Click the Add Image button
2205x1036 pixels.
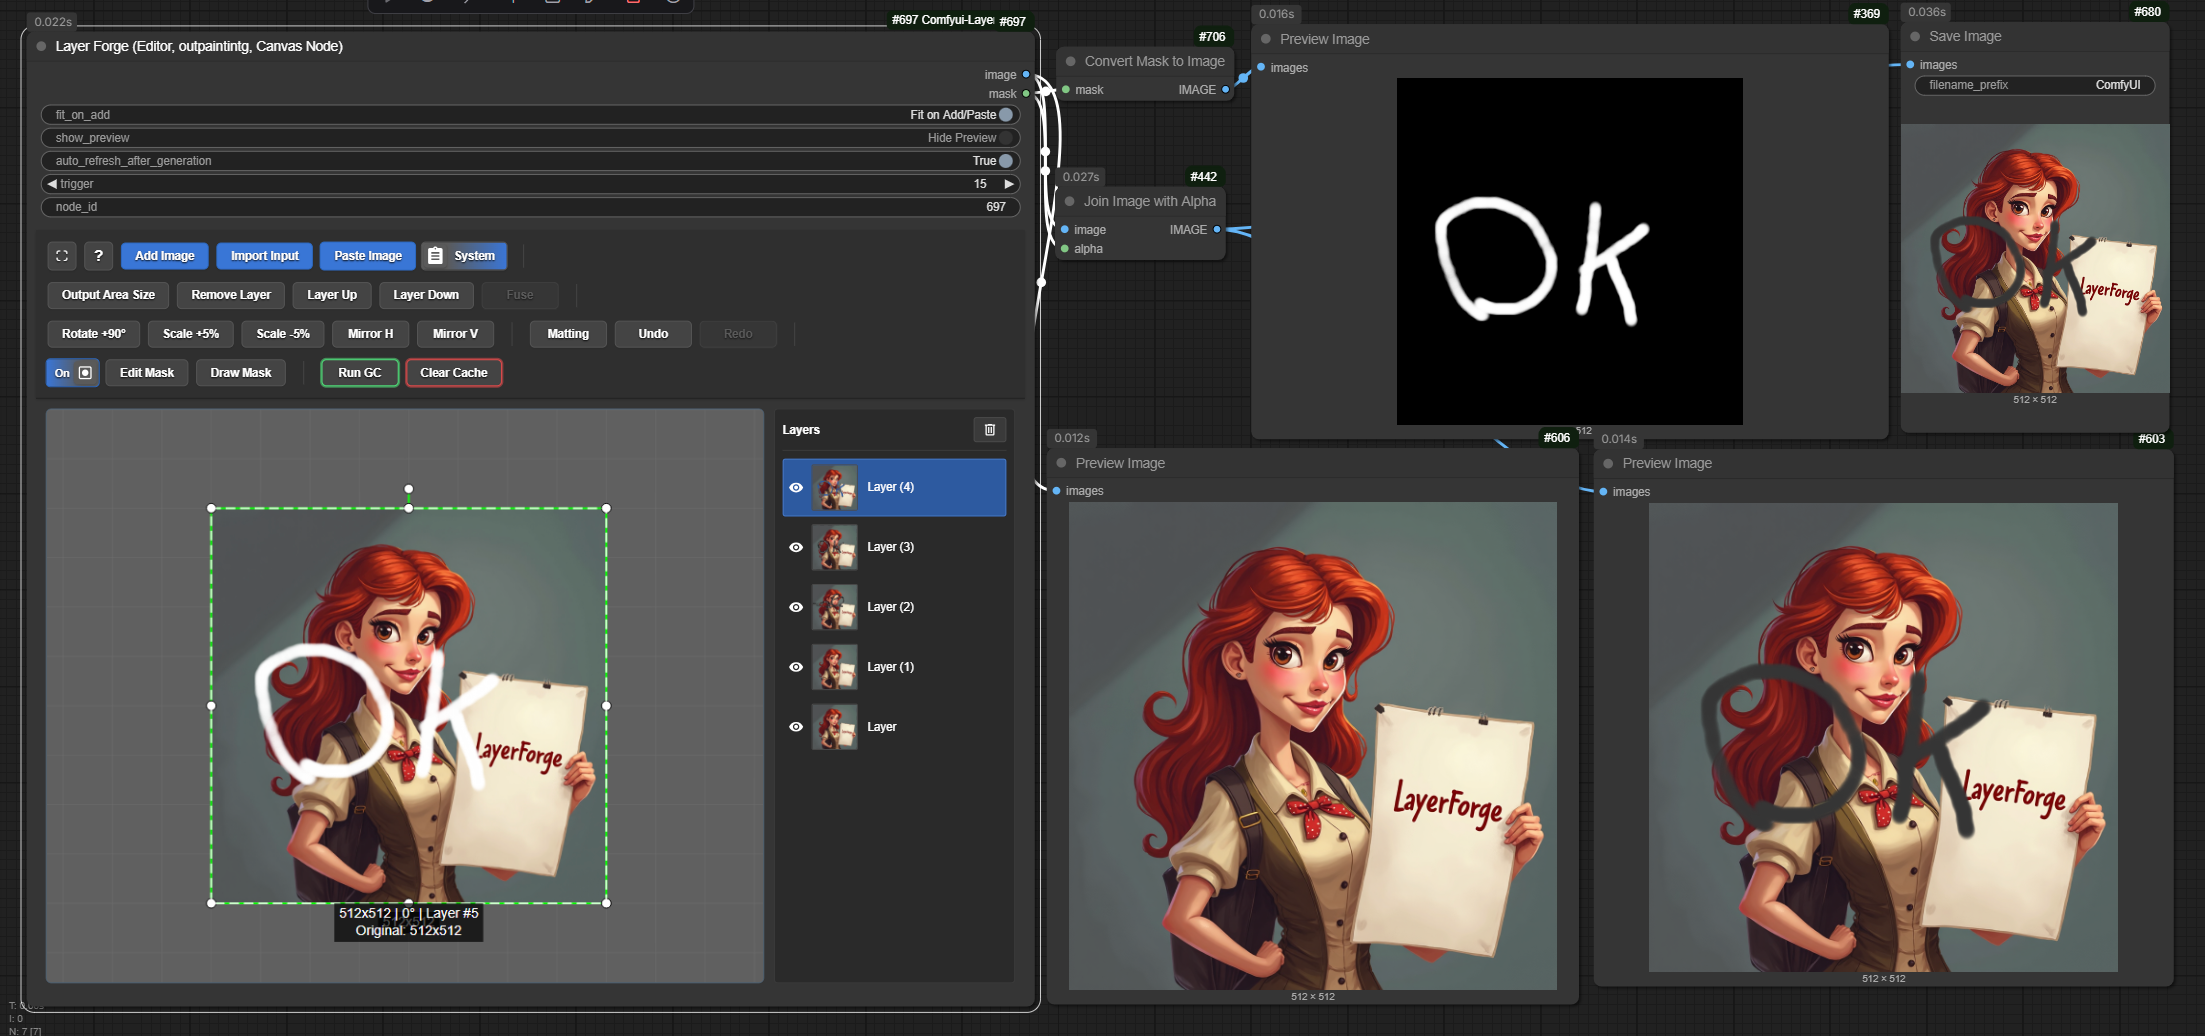(x=165, y=256)
